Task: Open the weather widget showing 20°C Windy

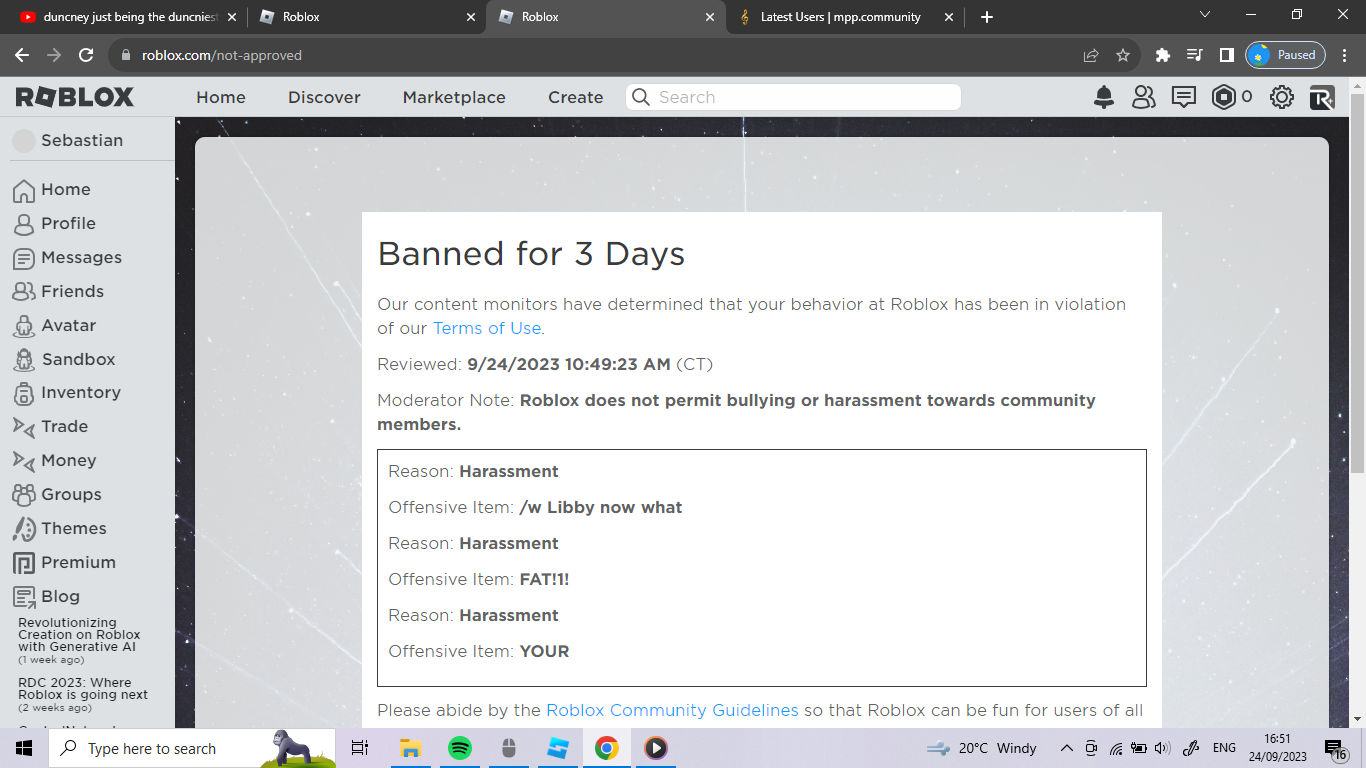Action: [x=981, y=748]
